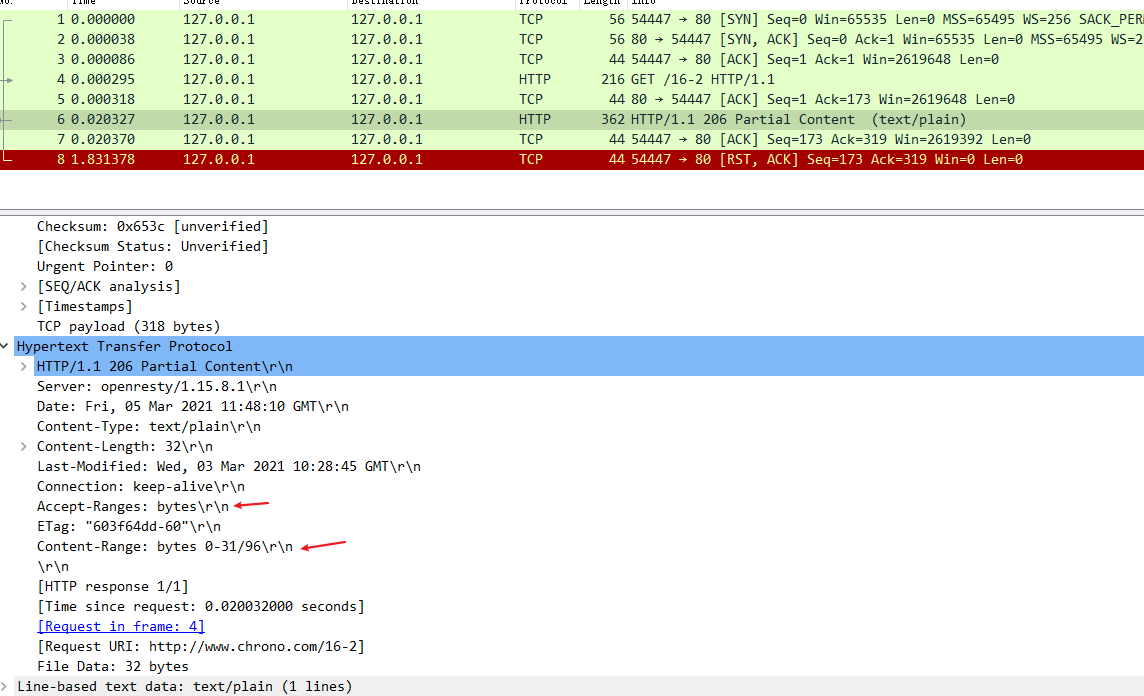1144x696 pixels.
Task: Click the Protocol column header
Action: coord(543,3)
